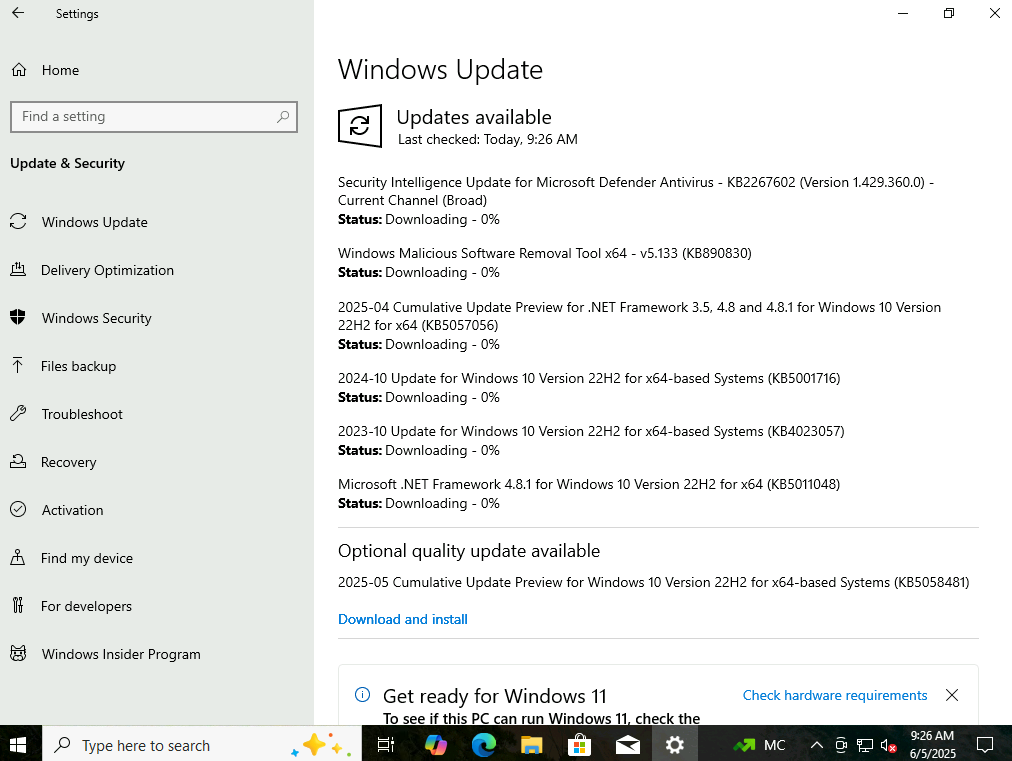The image size is (1012, 761).
Task: Focus the Find a setting search box
Action: coord(154,117)
